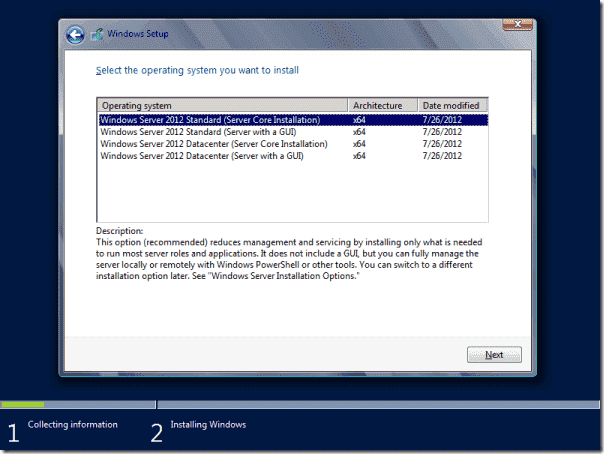Select Windows Server 2012 Datacenter (Server with a GUI)

pos(293,156)
